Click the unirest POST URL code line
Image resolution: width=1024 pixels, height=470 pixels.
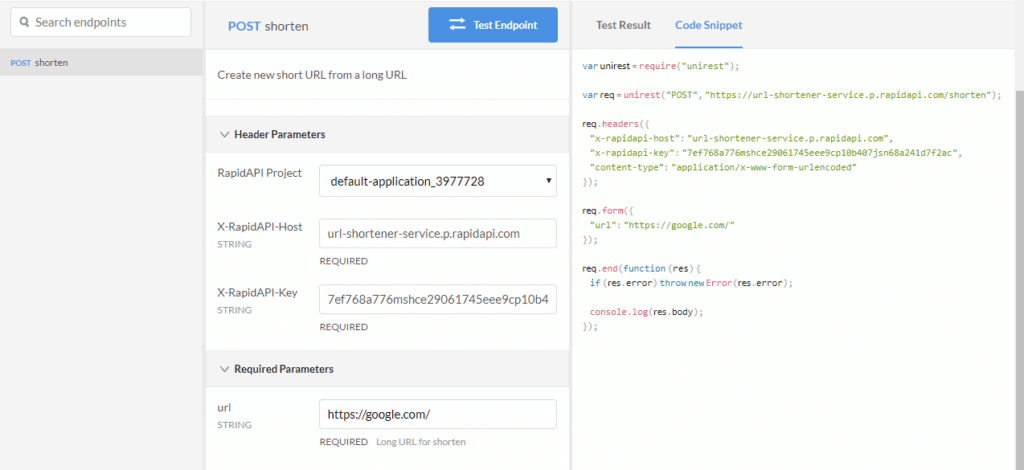[791, 95]
